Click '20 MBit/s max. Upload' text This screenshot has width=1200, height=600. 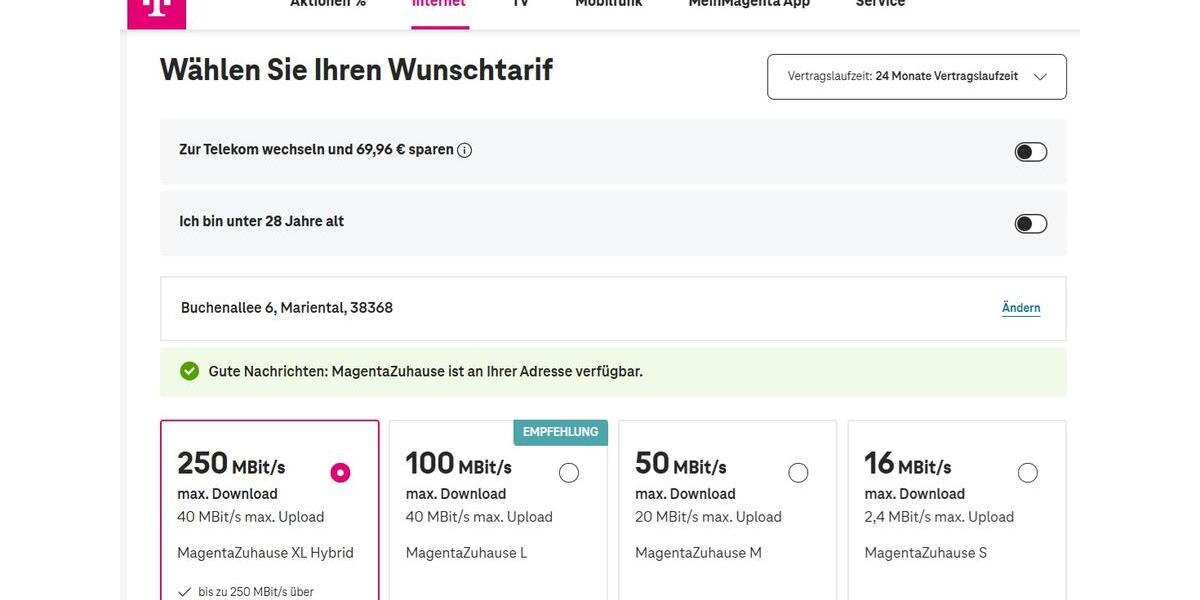pyautogui.click(x=708, y=517)
